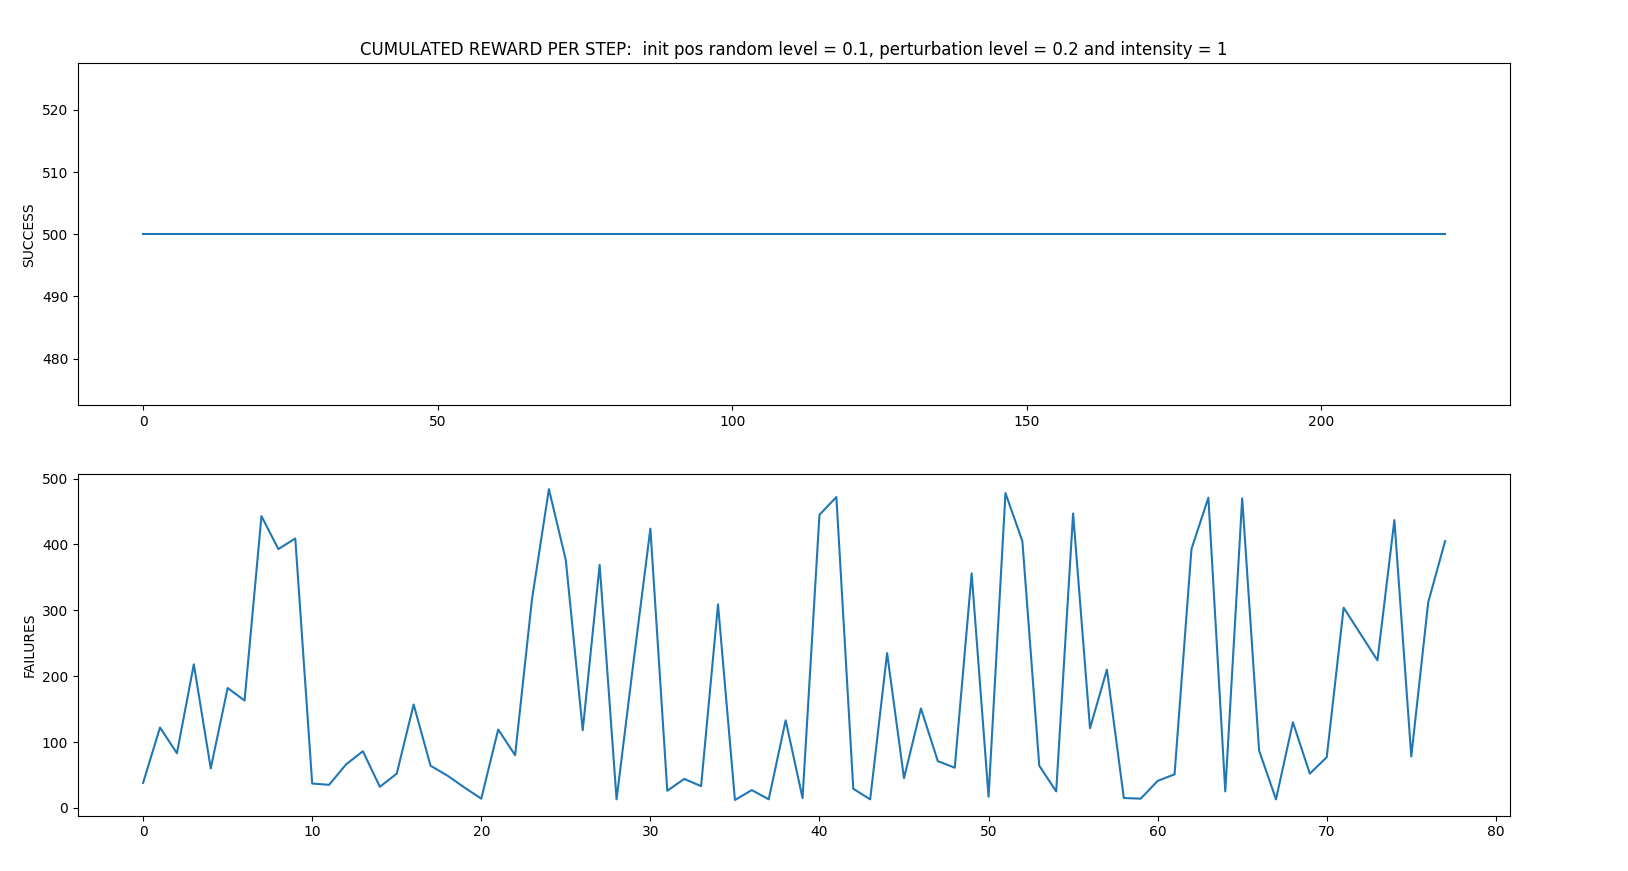The image size is (1628, 871).
Task: Click the FAILURES y-axis label
Action: click(x=29, y=646)
